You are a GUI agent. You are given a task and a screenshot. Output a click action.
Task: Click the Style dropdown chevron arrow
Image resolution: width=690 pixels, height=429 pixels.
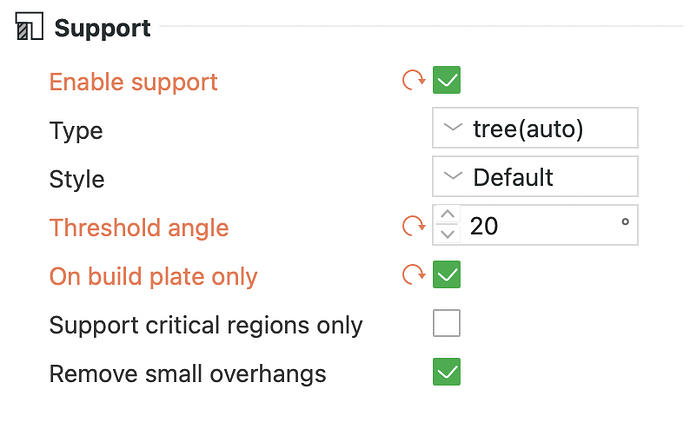pos(453,176)
